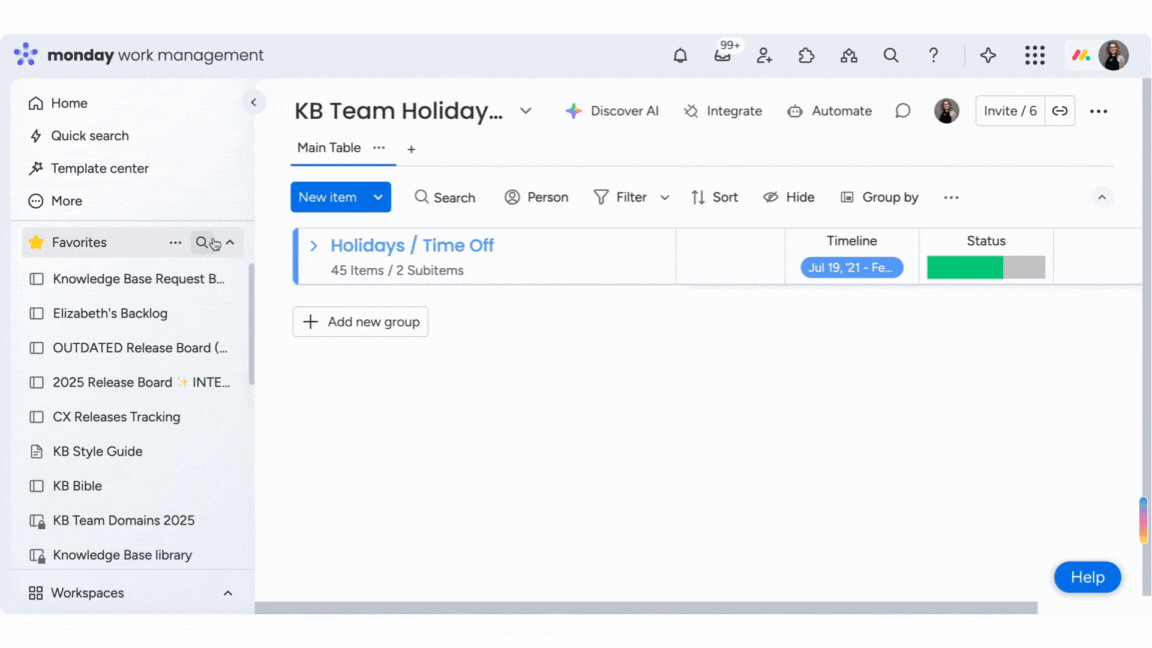Open the More menu in the sidebar
Image resolution: width=1152 pixels, height=648 pixels.
click(66, 201)
